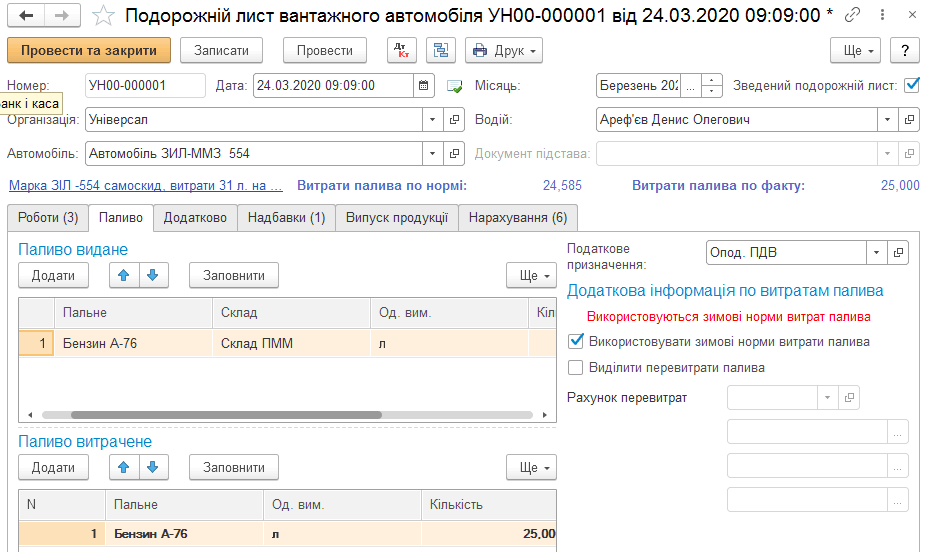The height and width of the screenshot is (552, 928).
Task: Open the Водій record via its open icon
Action: 909,120
